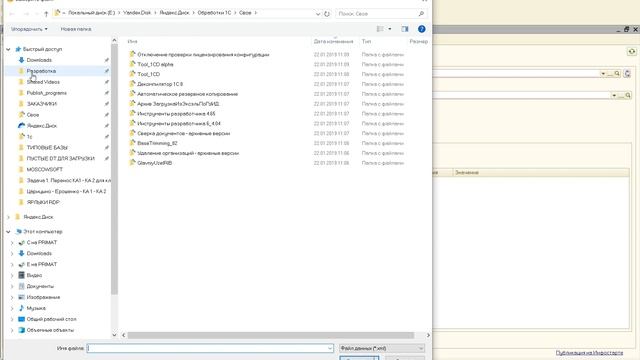Open Сверка документов - архивные версии folder
The image size is (640, 360).
click(x=184, y=133)
